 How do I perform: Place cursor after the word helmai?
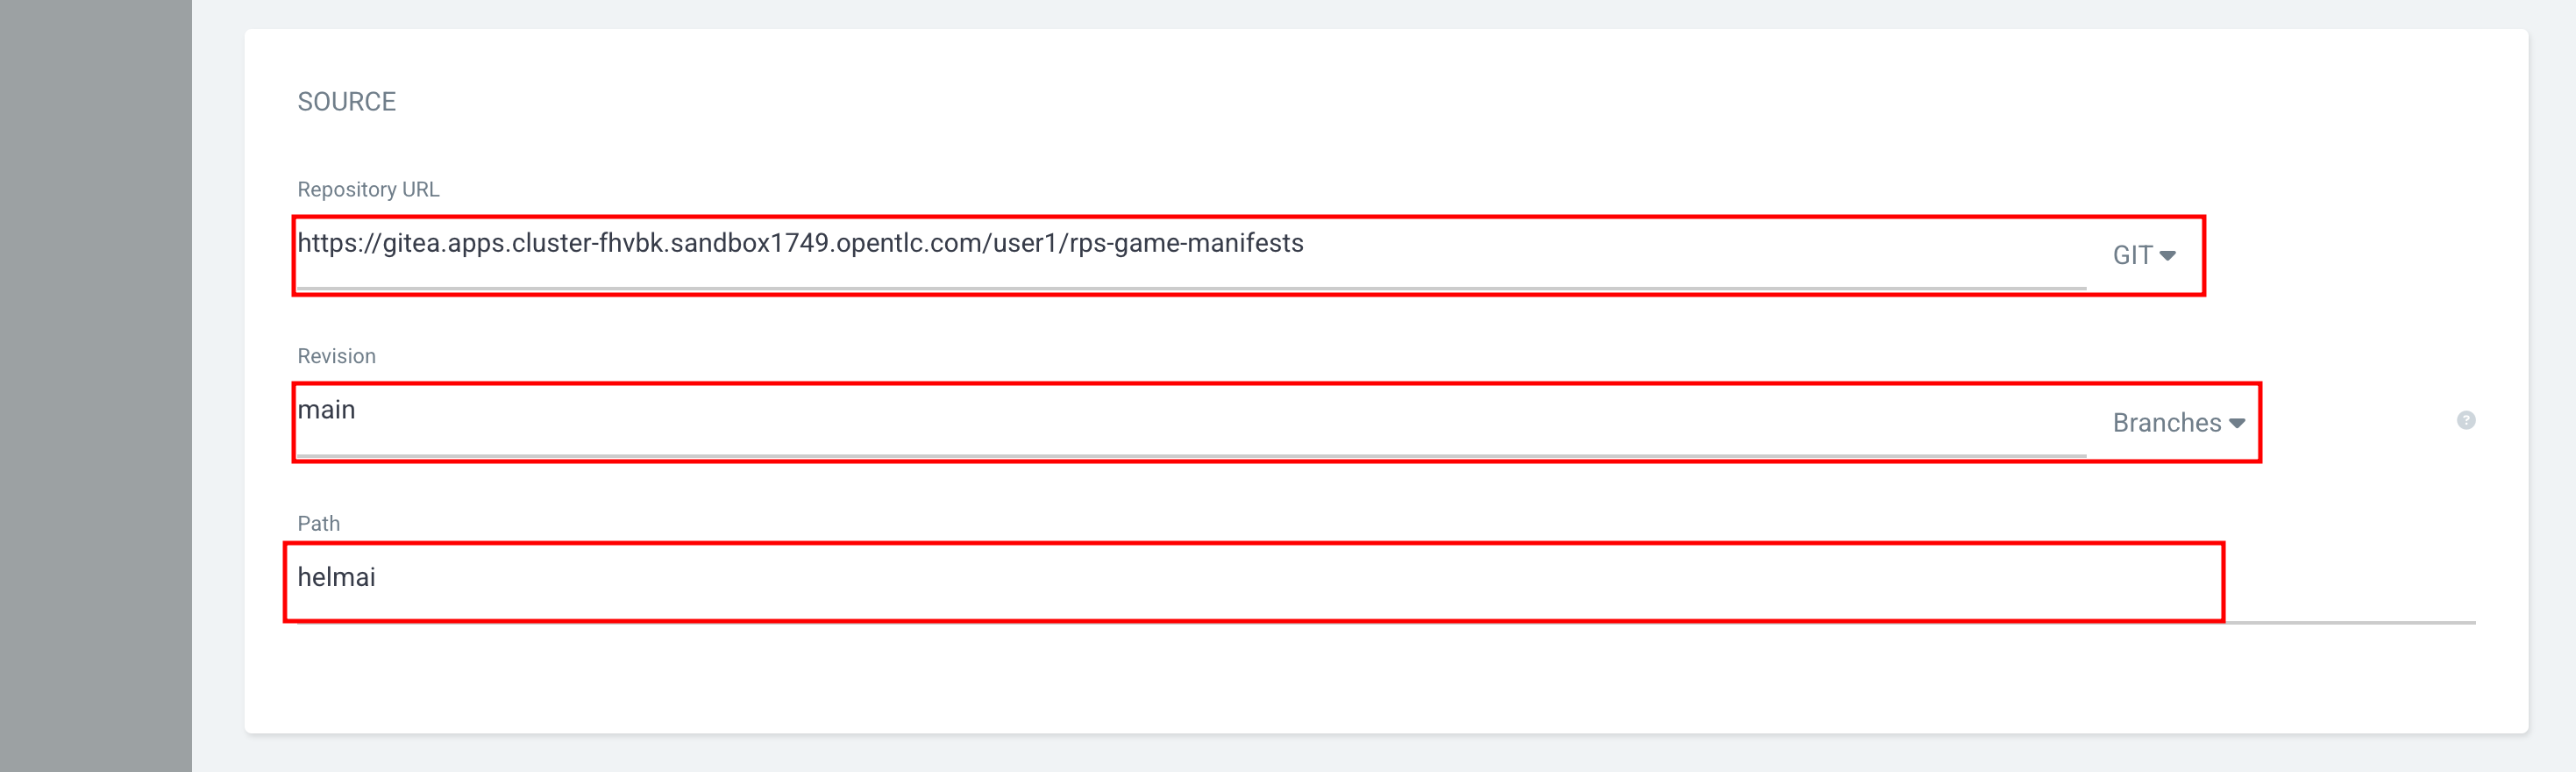[377, 578]
